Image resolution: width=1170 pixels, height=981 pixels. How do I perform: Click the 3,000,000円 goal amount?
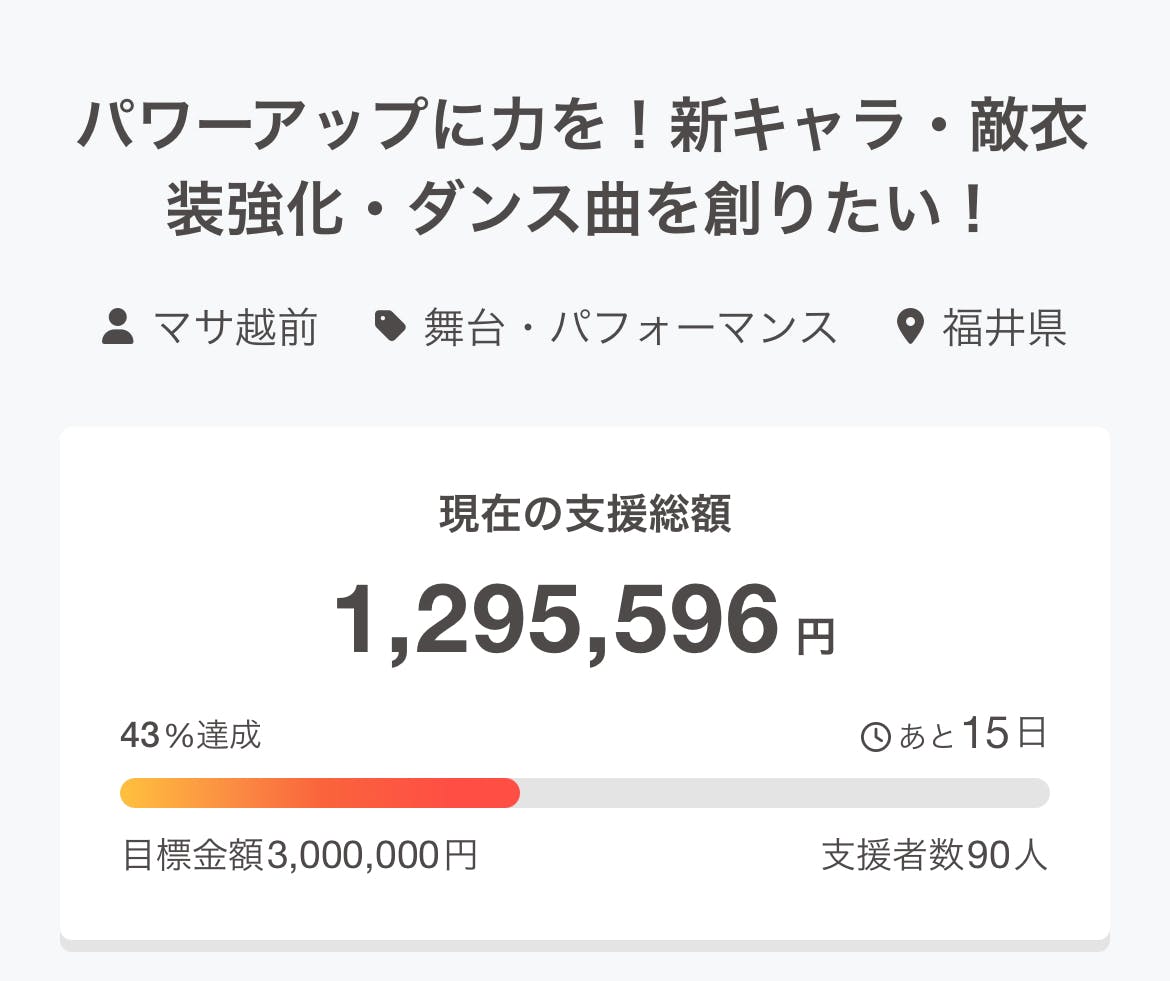coord(372,856)
